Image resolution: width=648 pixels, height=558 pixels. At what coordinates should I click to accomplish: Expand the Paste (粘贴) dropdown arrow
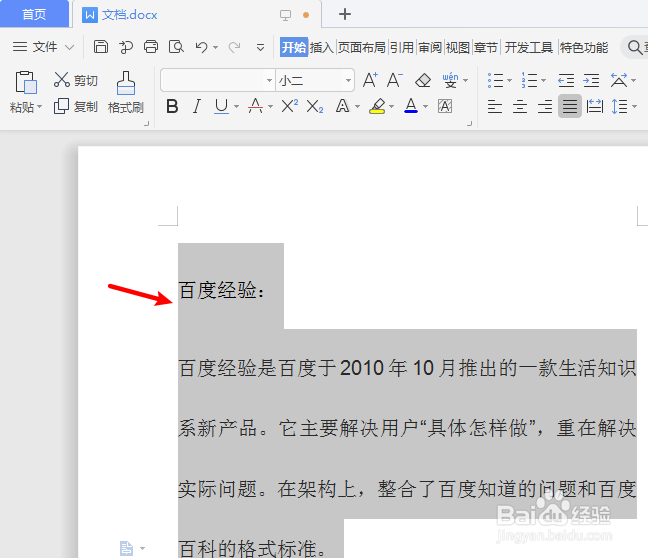(40, 107)
